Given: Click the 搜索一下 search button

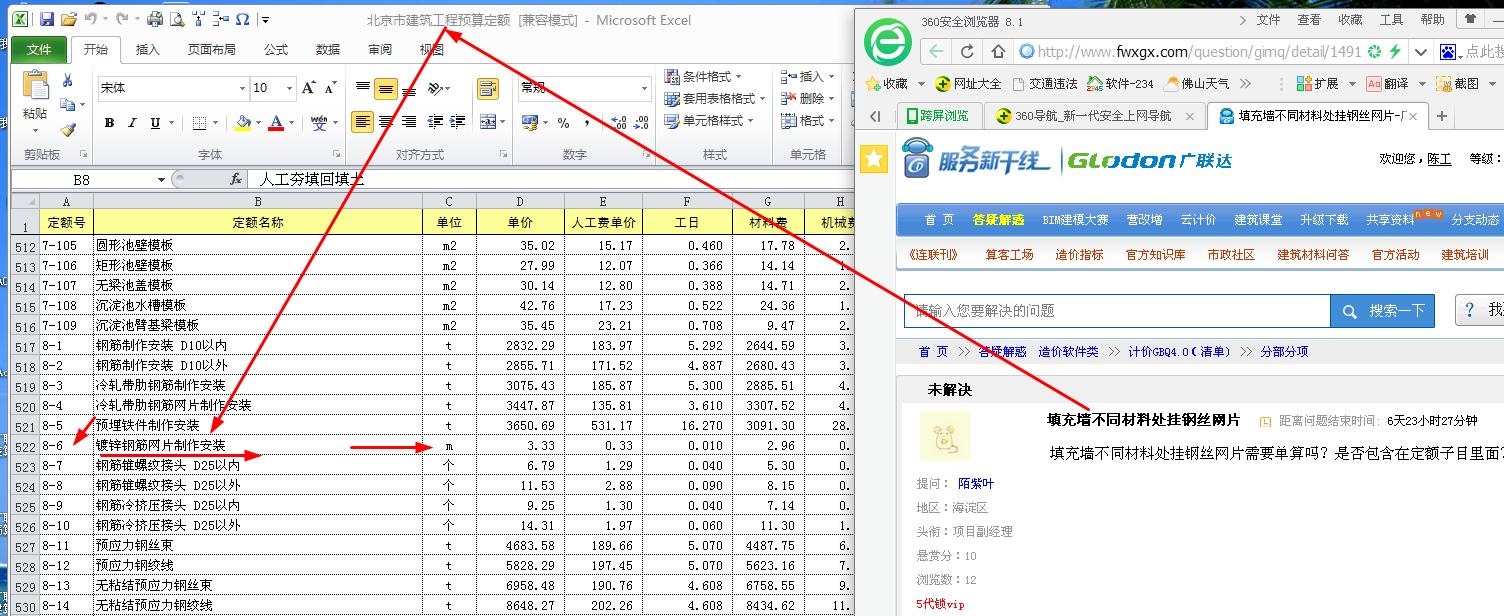Looking at the screenshot, I should 1383,311.
